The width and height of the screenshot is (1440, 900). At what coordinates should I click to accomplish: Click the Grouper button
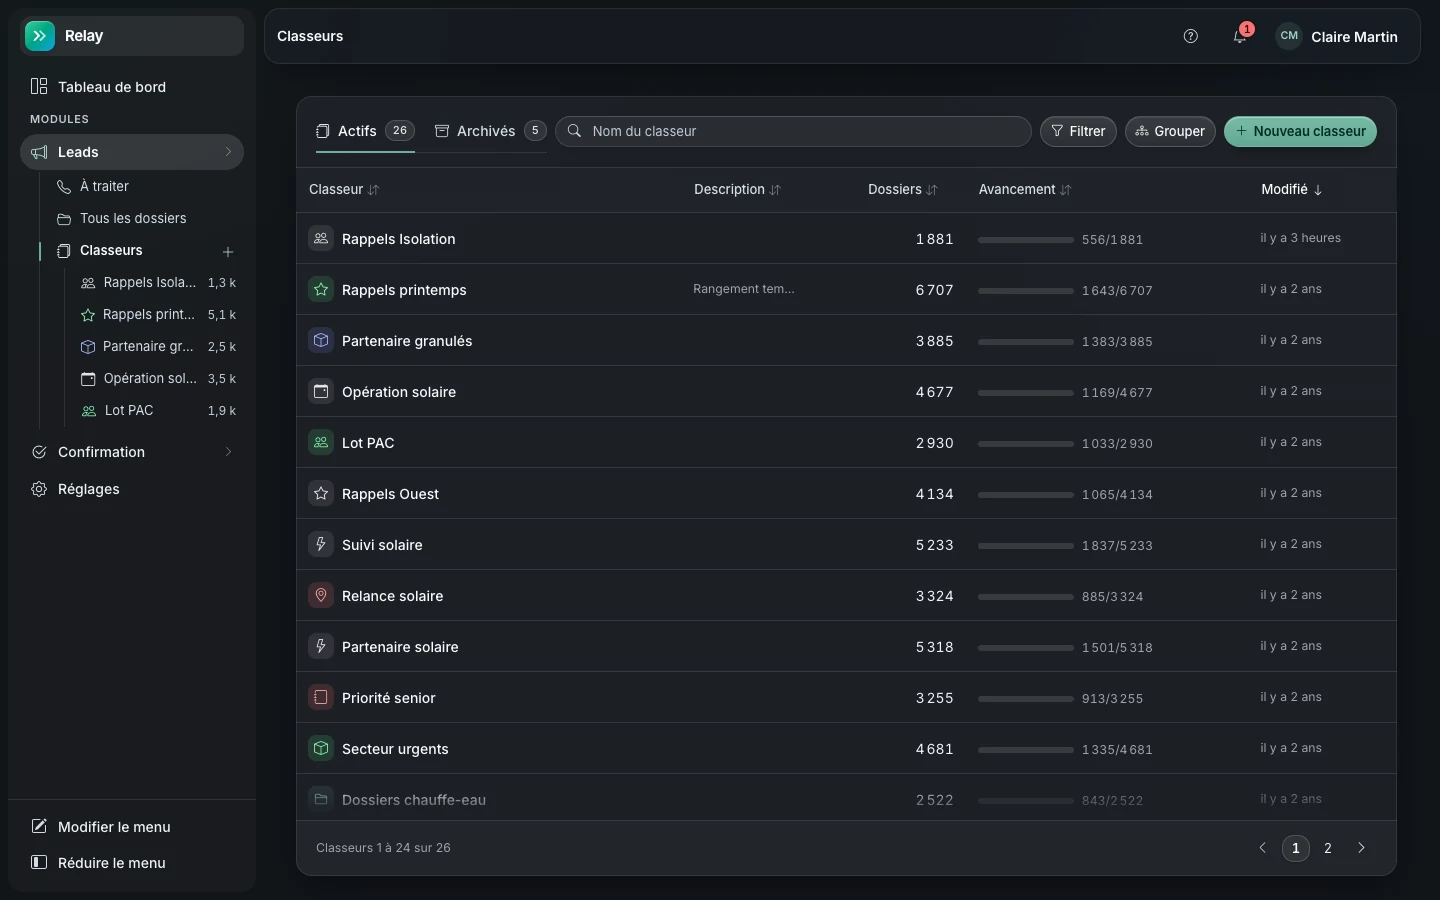tap(1170, 131)
